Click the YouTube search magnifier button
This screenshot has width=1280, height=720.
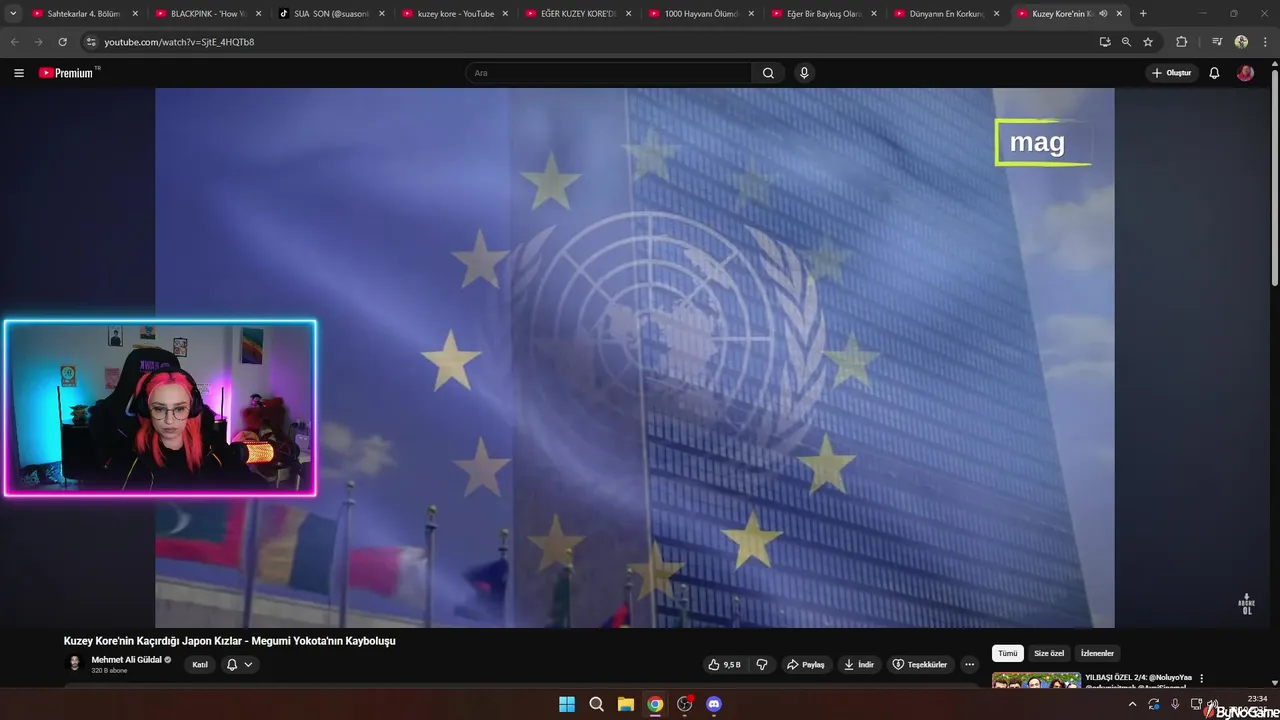coord(768,73)
